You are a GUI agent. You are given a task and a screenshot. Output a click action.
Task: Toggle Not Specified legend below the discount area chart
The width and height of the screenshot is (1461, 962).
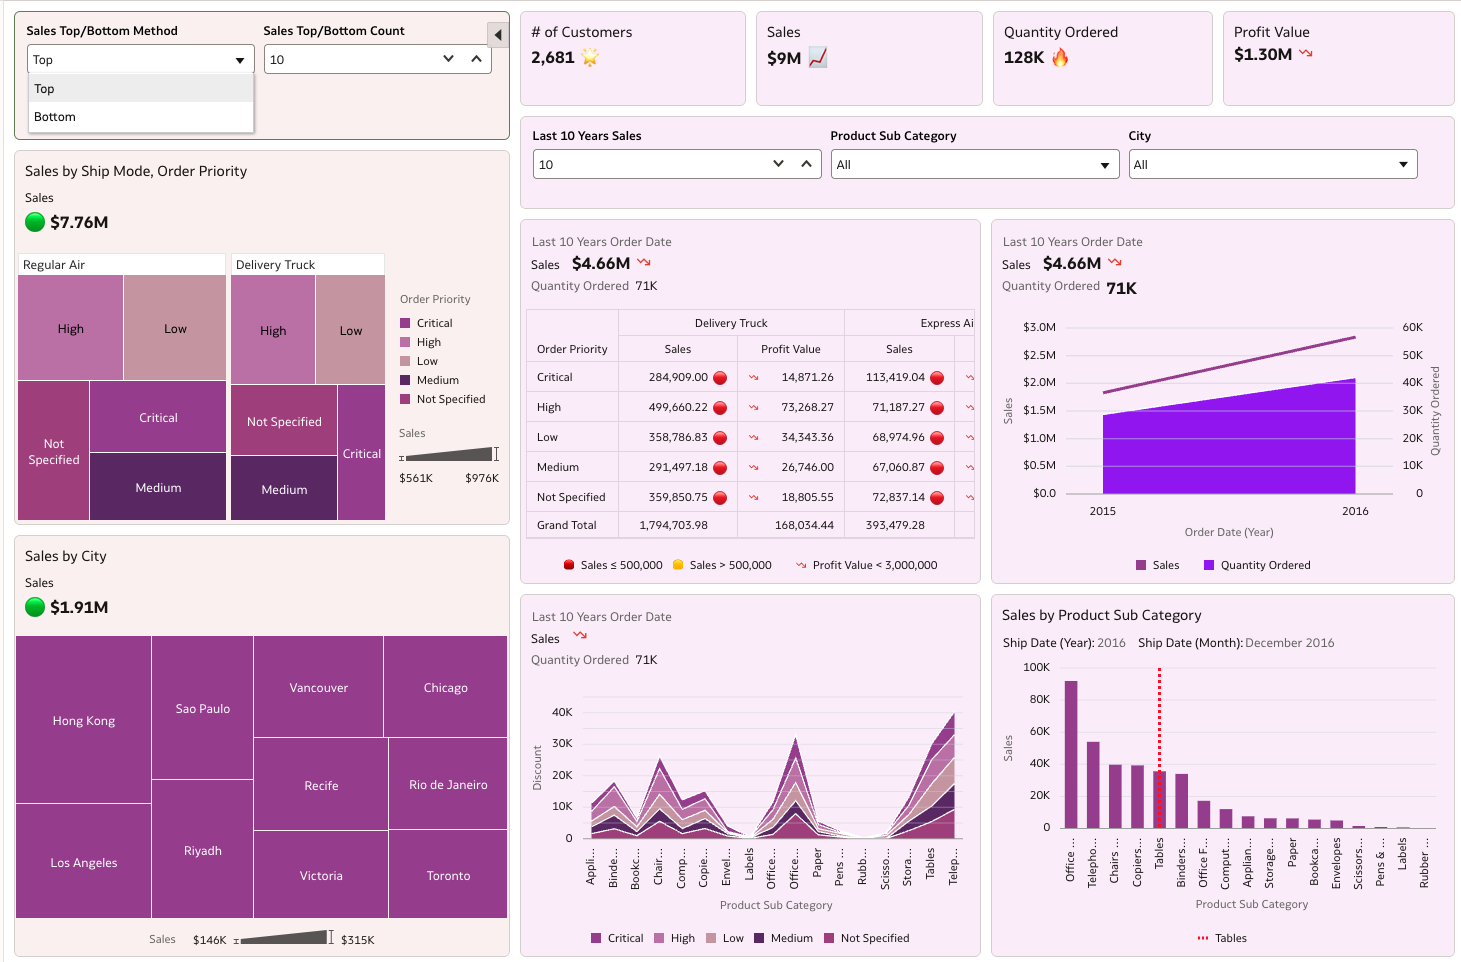coord(866,938)
